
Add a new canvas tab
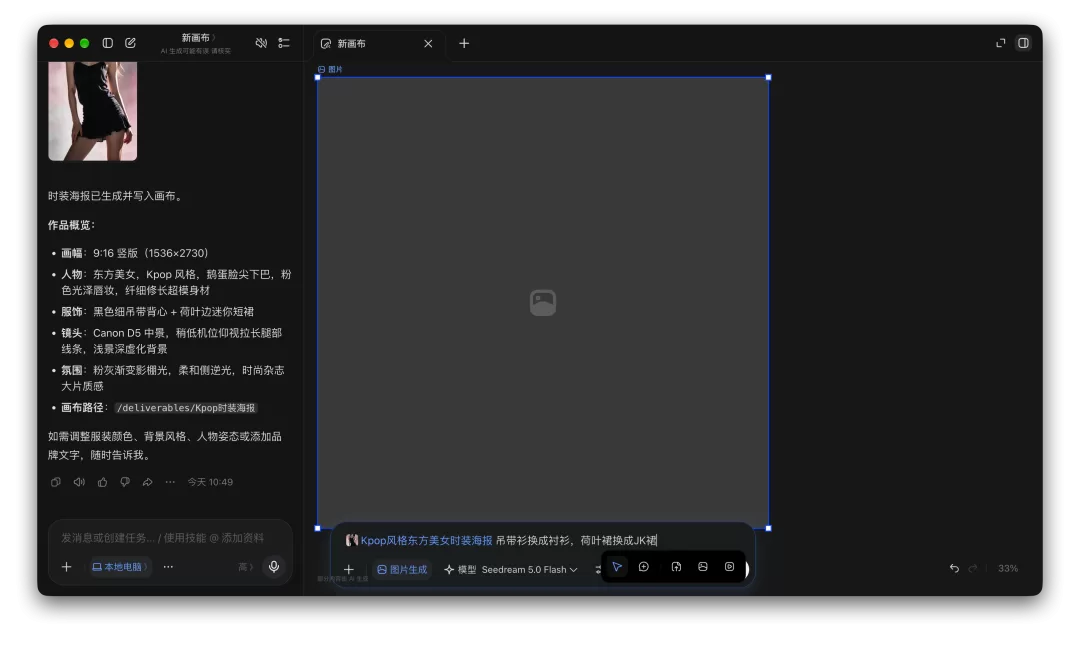(x=464, y=43)
